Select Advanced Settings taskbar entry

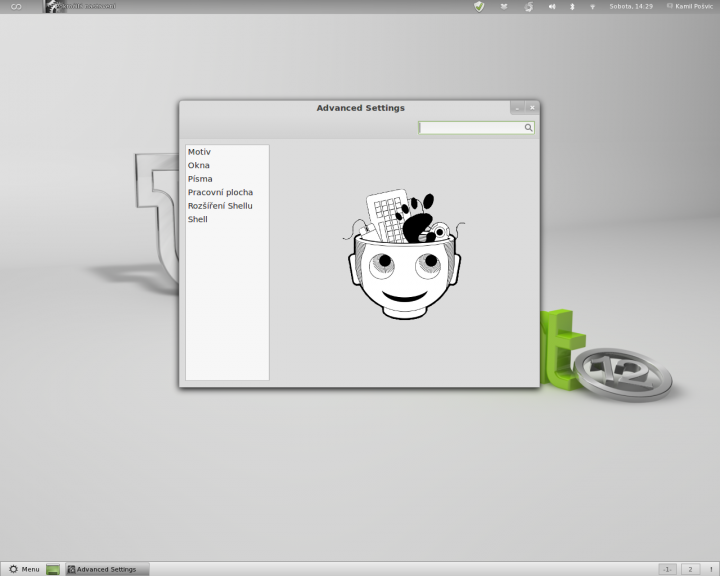coord(107,569)
